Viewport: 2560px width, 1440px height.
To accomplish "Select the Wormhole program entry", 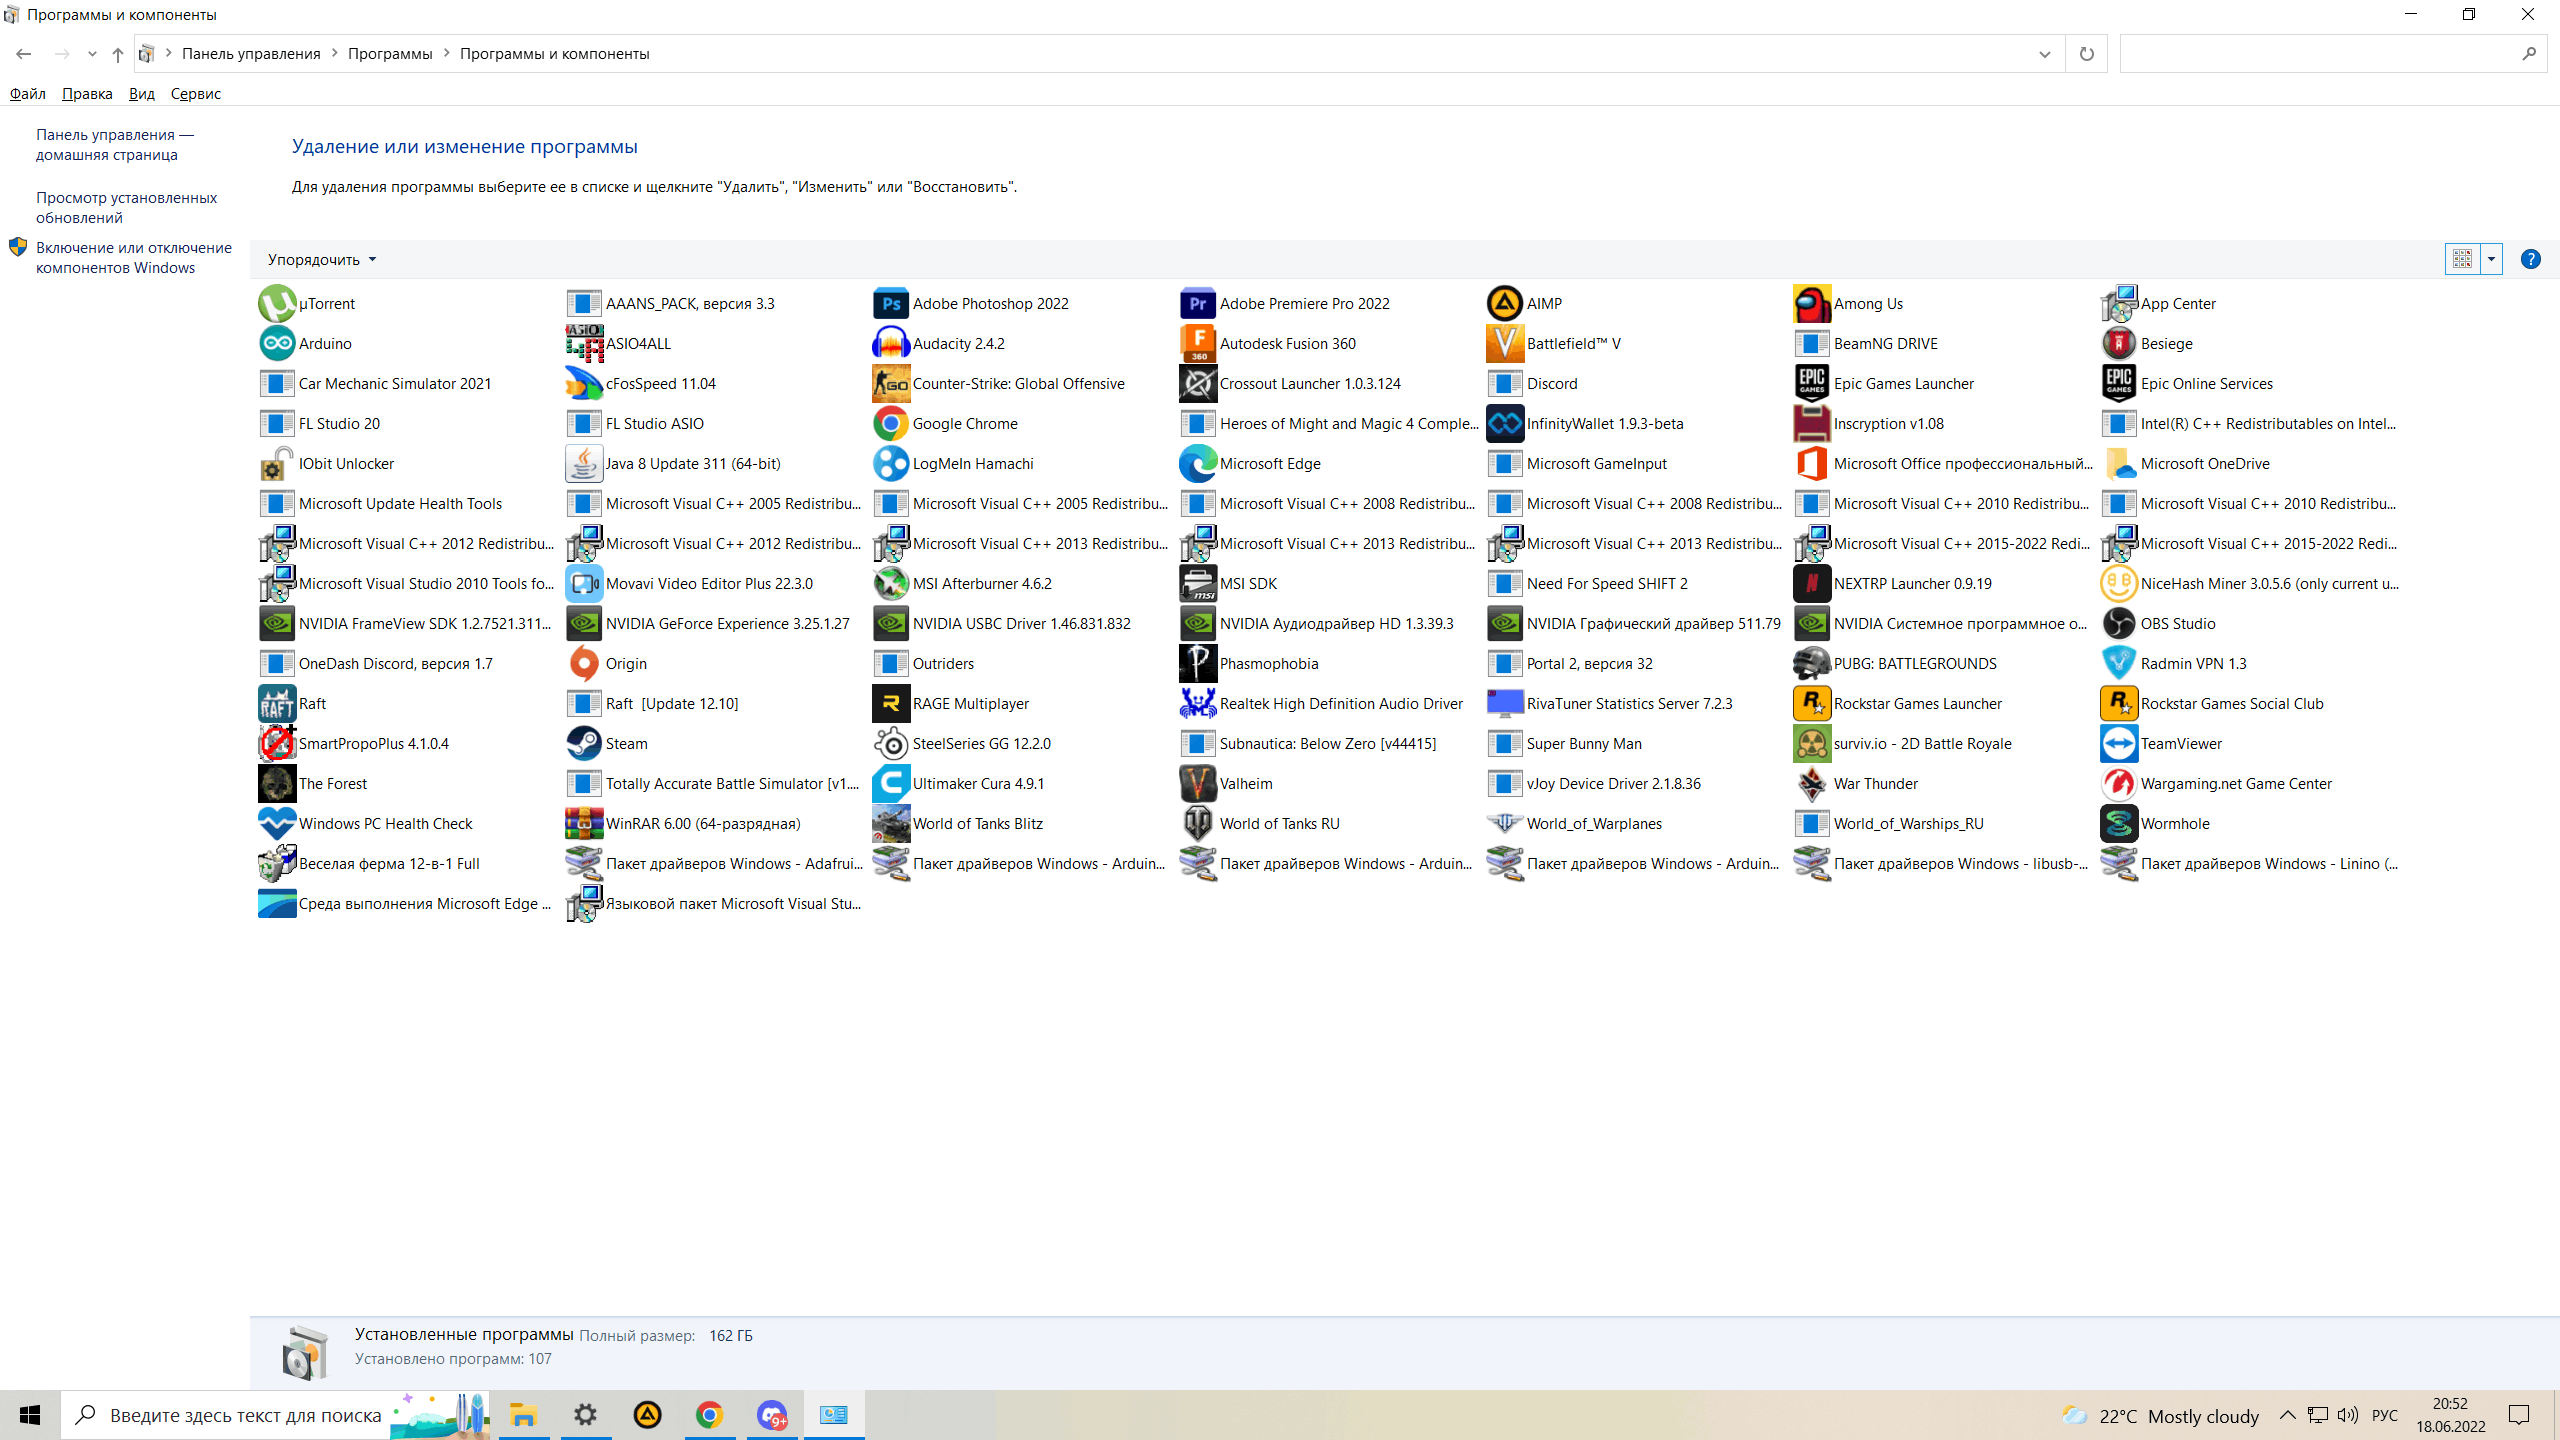I will pos(2155,824).
